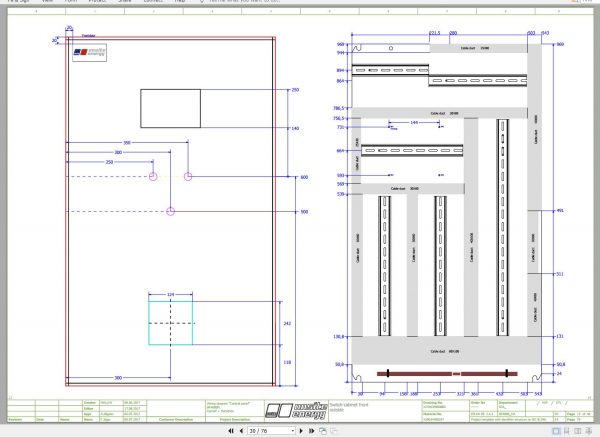Click the bottom wide Cable duct label
The width and height of the screenshot is (600, 437).
(445, 351)
